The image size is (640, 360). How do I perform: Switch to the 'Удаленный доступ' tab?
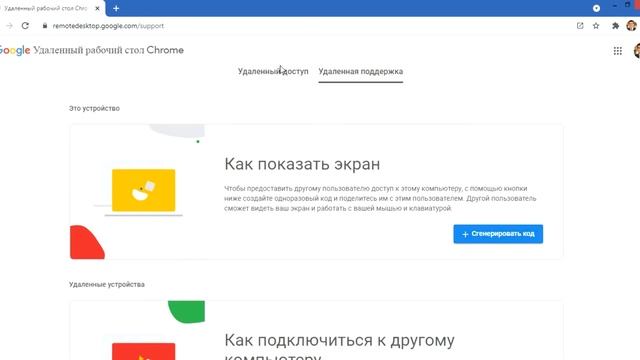pos(273,71)
